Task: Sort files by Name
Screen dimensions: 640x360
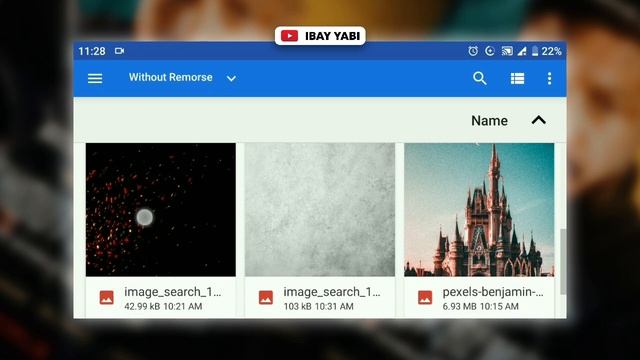Action: [489, 120]
